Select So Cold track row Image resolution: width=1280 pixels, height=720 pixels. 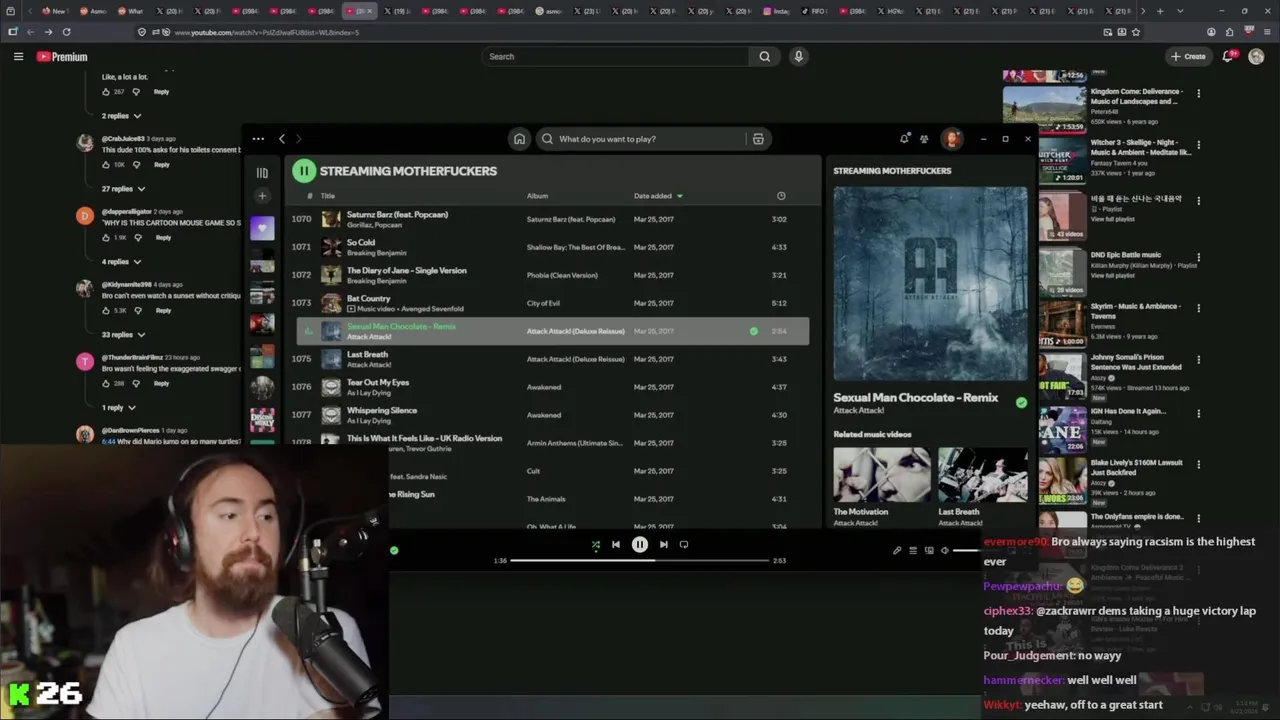point(552,247)
